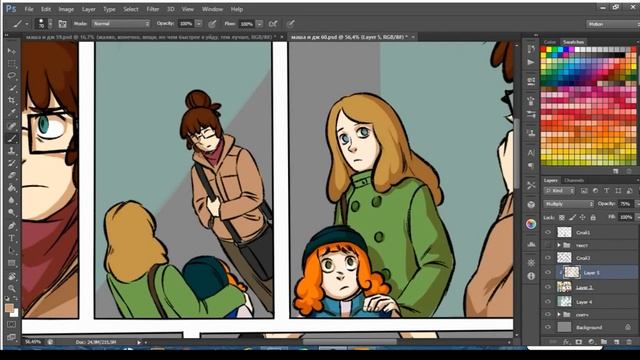This screenshot has height=360, width=640.
Task: Click the Create new group folder icon
Action: coord(604,342)
